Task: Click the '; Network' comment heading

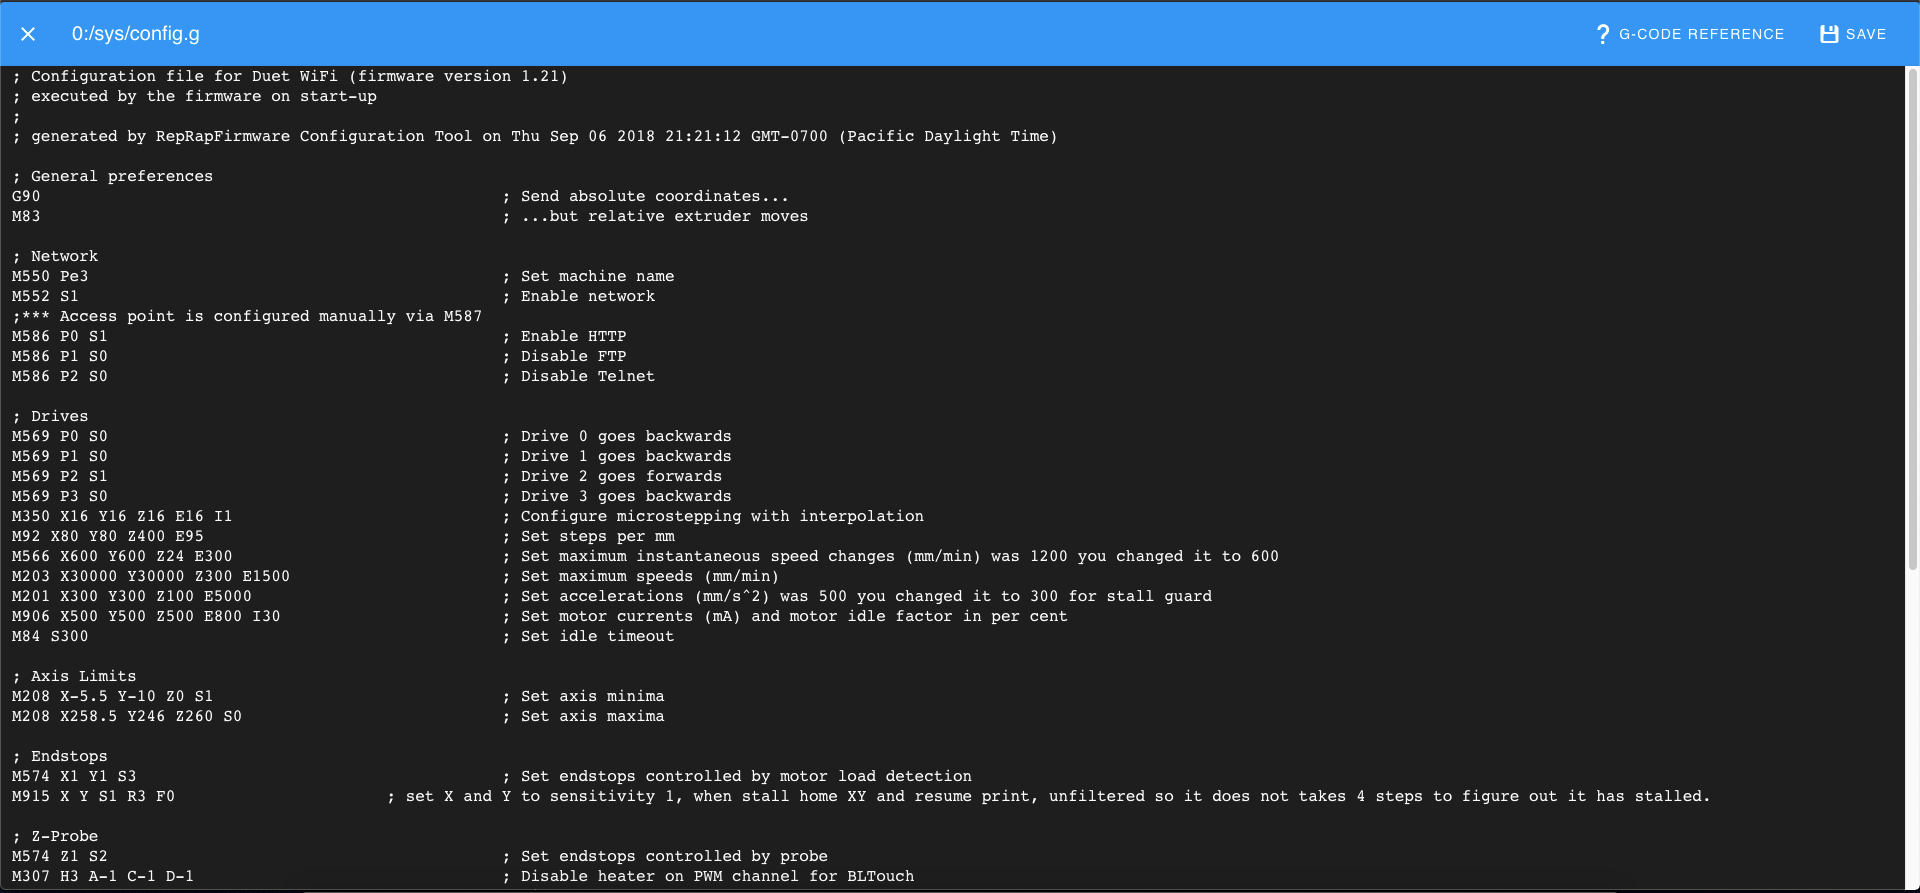Action: [x=55, y=256]
